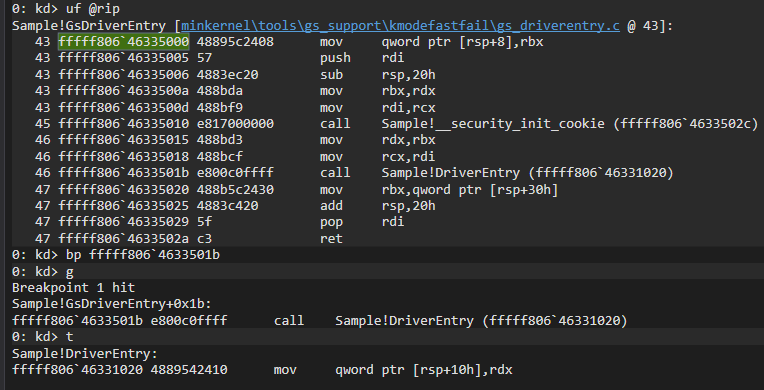Click the highlighted address fffff806`46335000
Image resolution: width=764 pixels, height=390 pixels.
point(124,42)
